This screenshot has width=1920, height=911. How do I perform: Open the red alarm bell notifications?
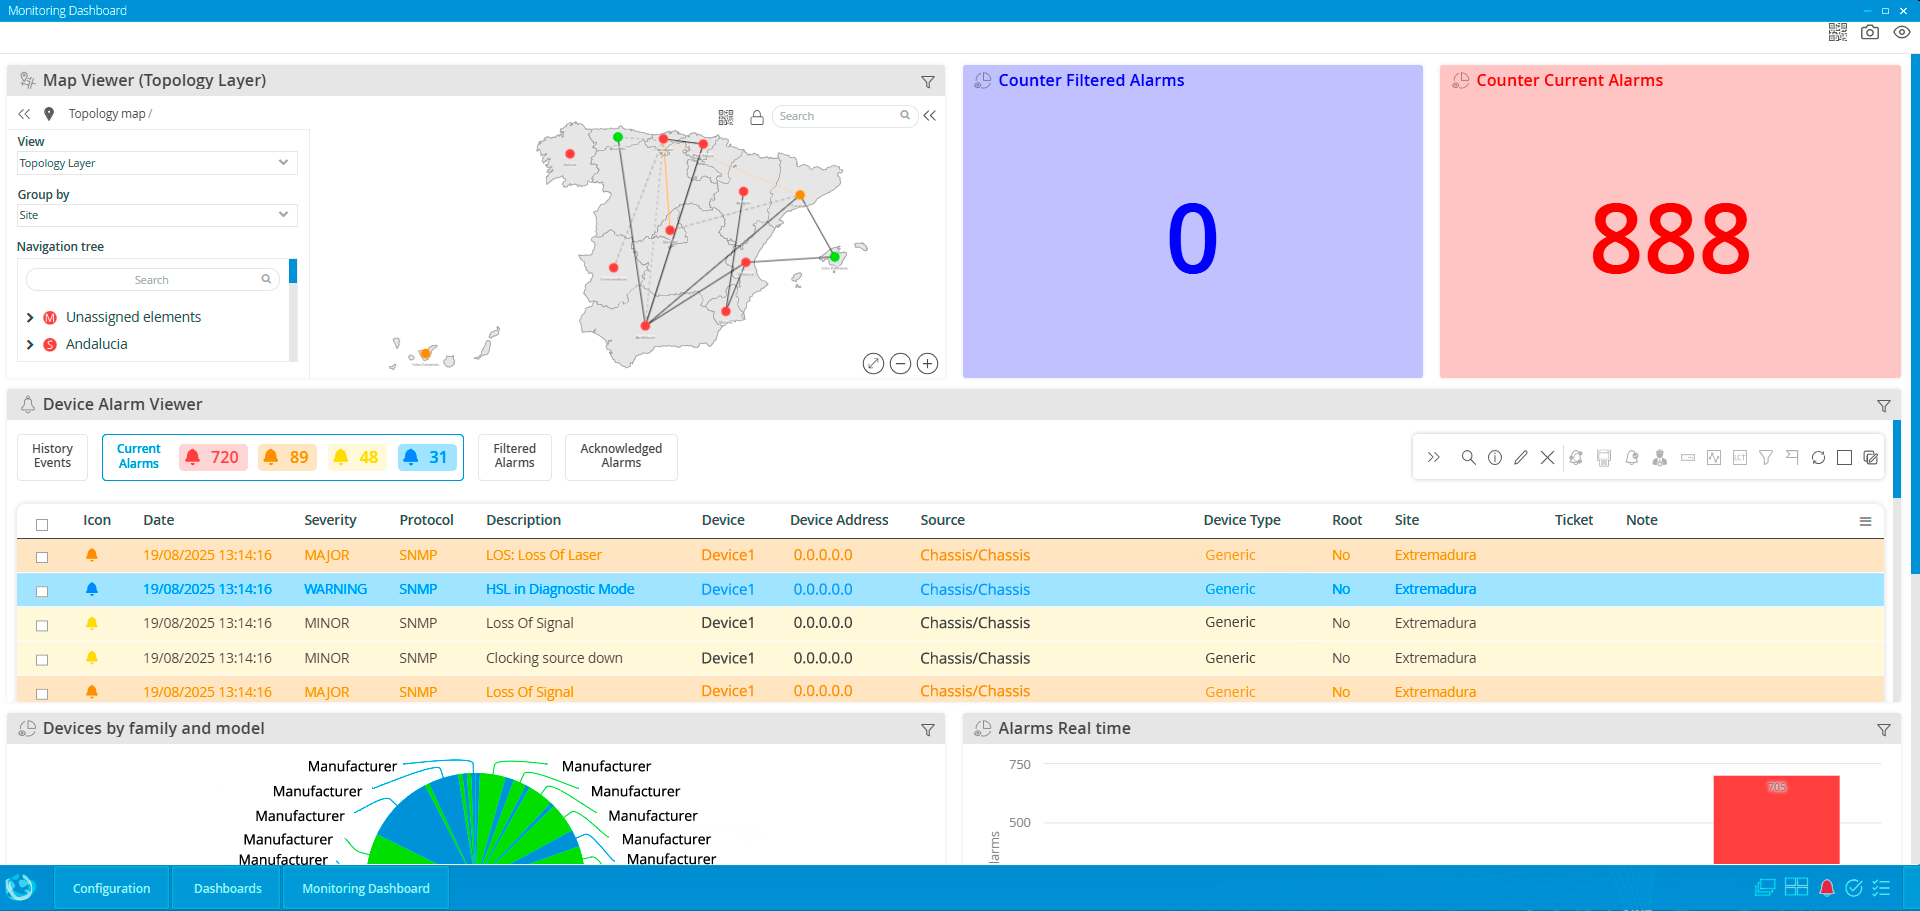[1827, 888]
